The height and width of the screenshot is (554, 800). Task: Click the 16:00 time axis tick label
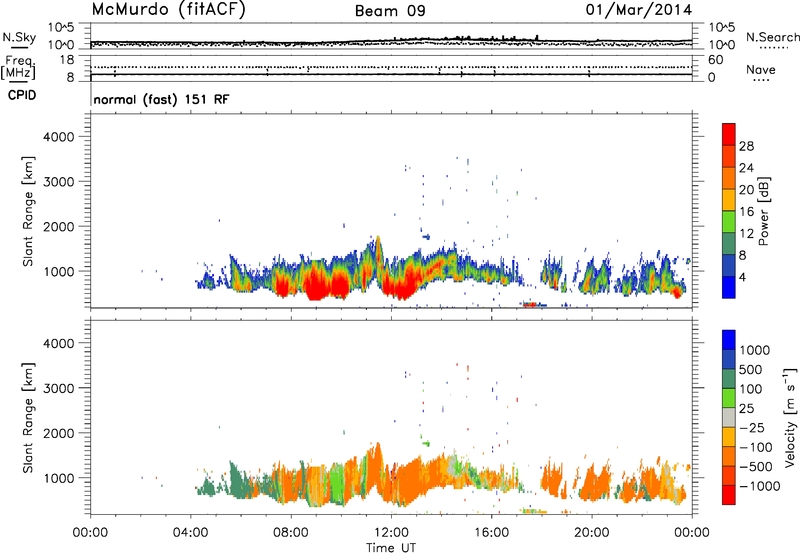491,533
